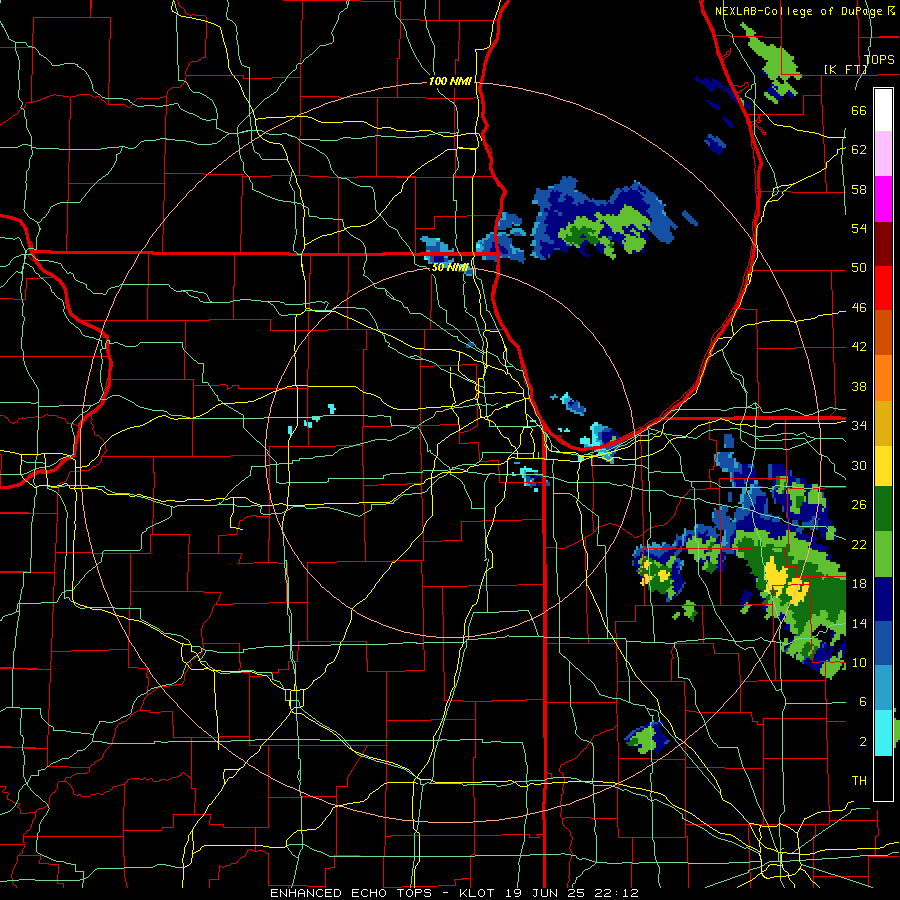Screen dimensions: 900x900
Task: Select the navy blue legend swatch
Action: [x=883, y=599]
